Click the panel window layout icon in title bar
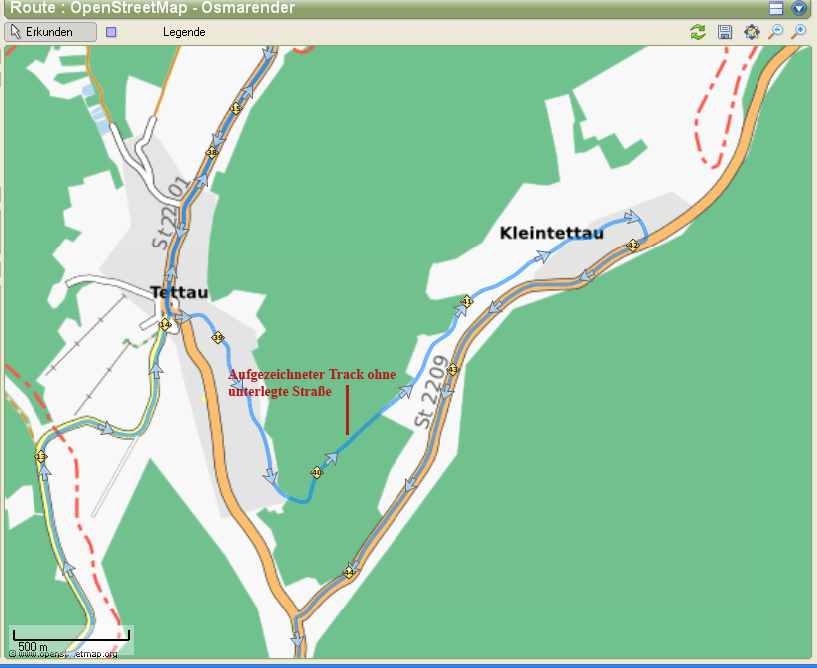This screenshot has width=817, height=668. tap(776, 8)
